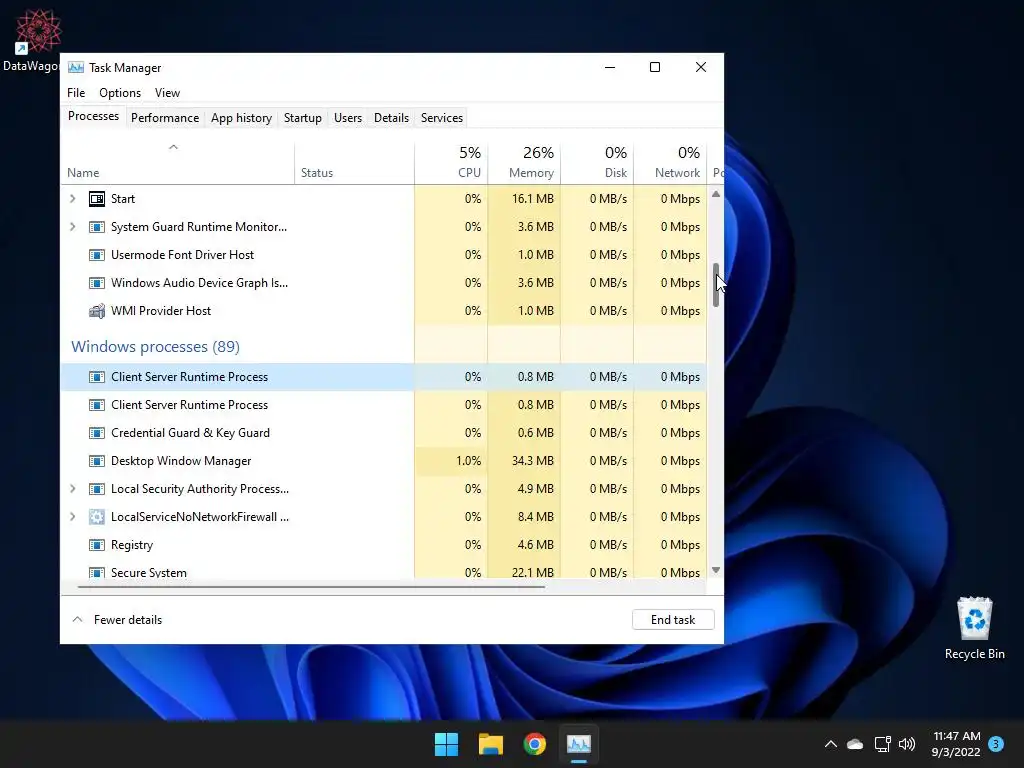Screen dimensions: 1024x768
Task: Select the Desktop Window Manager row name
Action: 181,461
